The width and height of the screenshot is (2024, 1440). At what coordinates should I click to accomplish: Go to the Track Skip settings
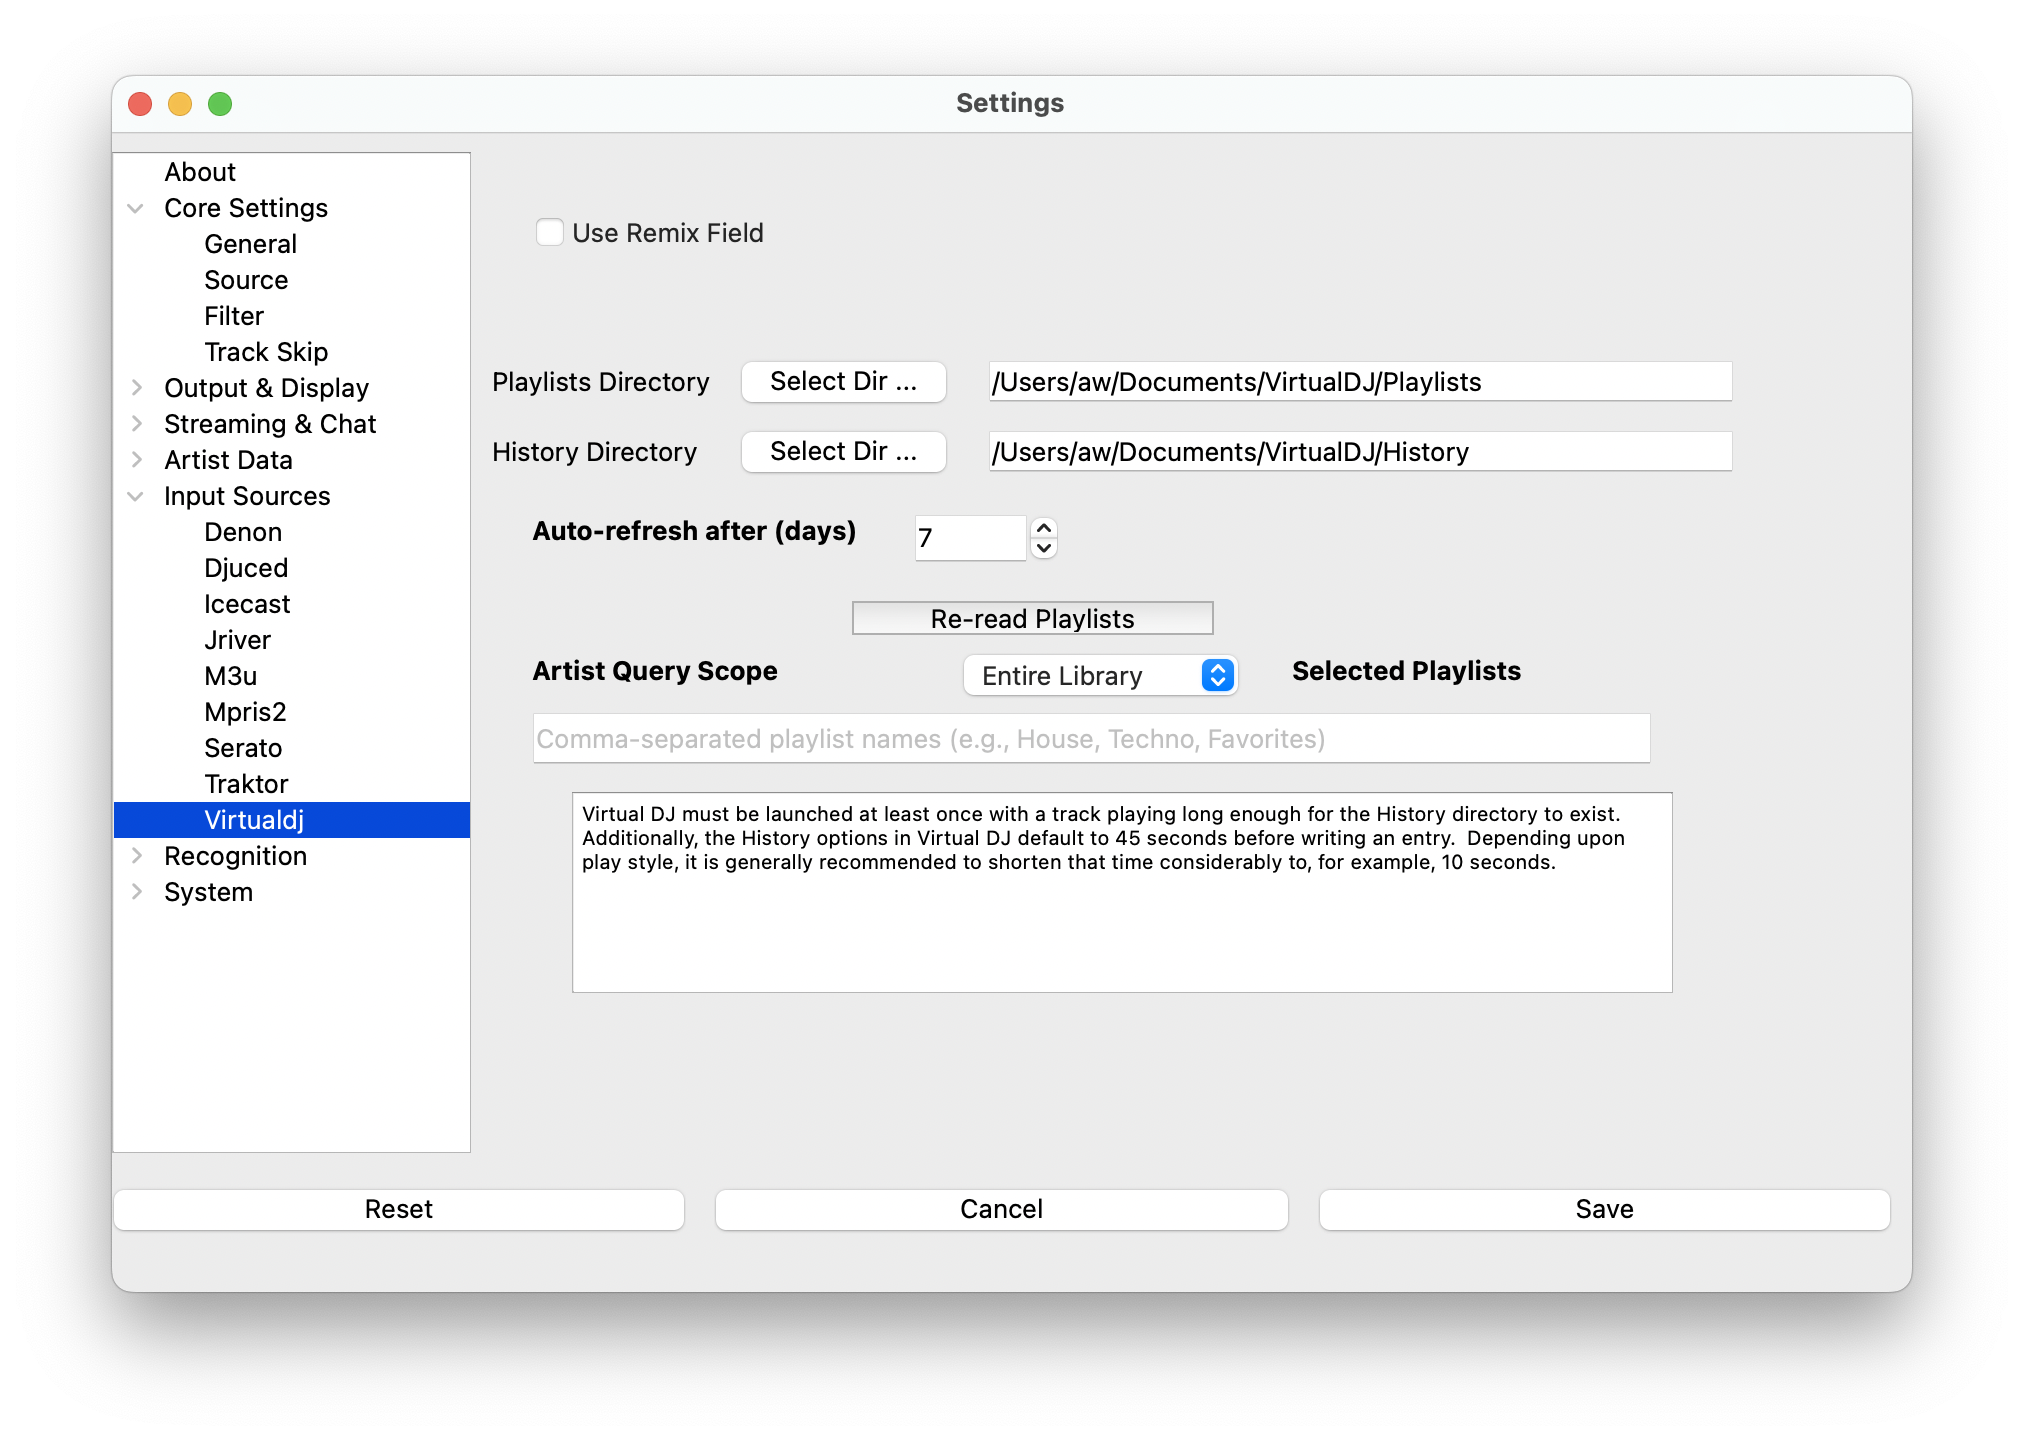coord(266,352)
